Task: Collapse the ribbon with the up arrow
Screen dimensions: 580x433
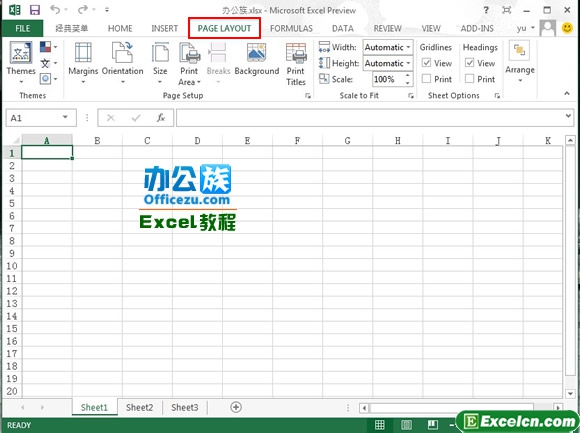Action: pyautogui.click(x=567, y=94)
